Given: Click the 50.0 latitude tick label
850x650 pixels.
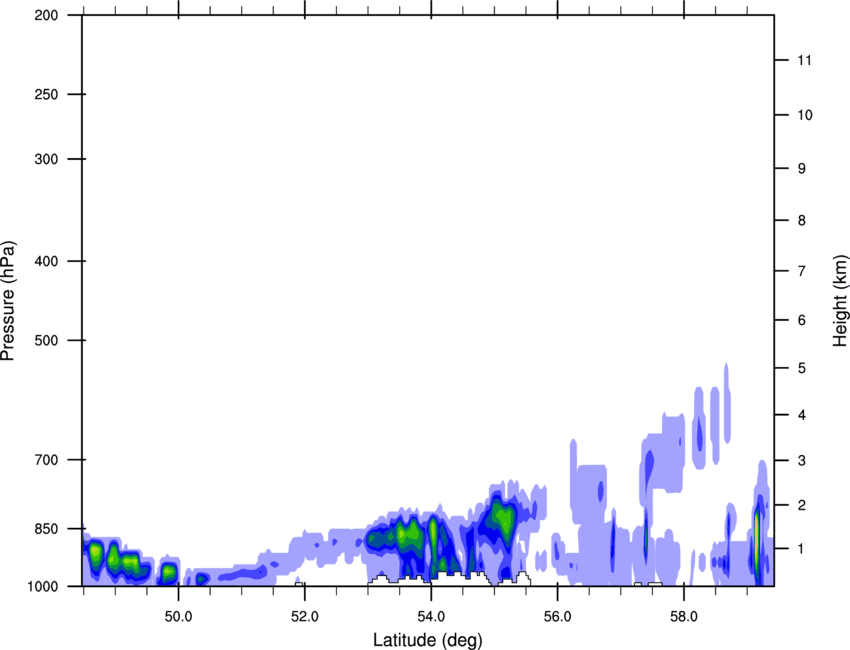Looking at the screenshot, I should click(x=178, y=617).
